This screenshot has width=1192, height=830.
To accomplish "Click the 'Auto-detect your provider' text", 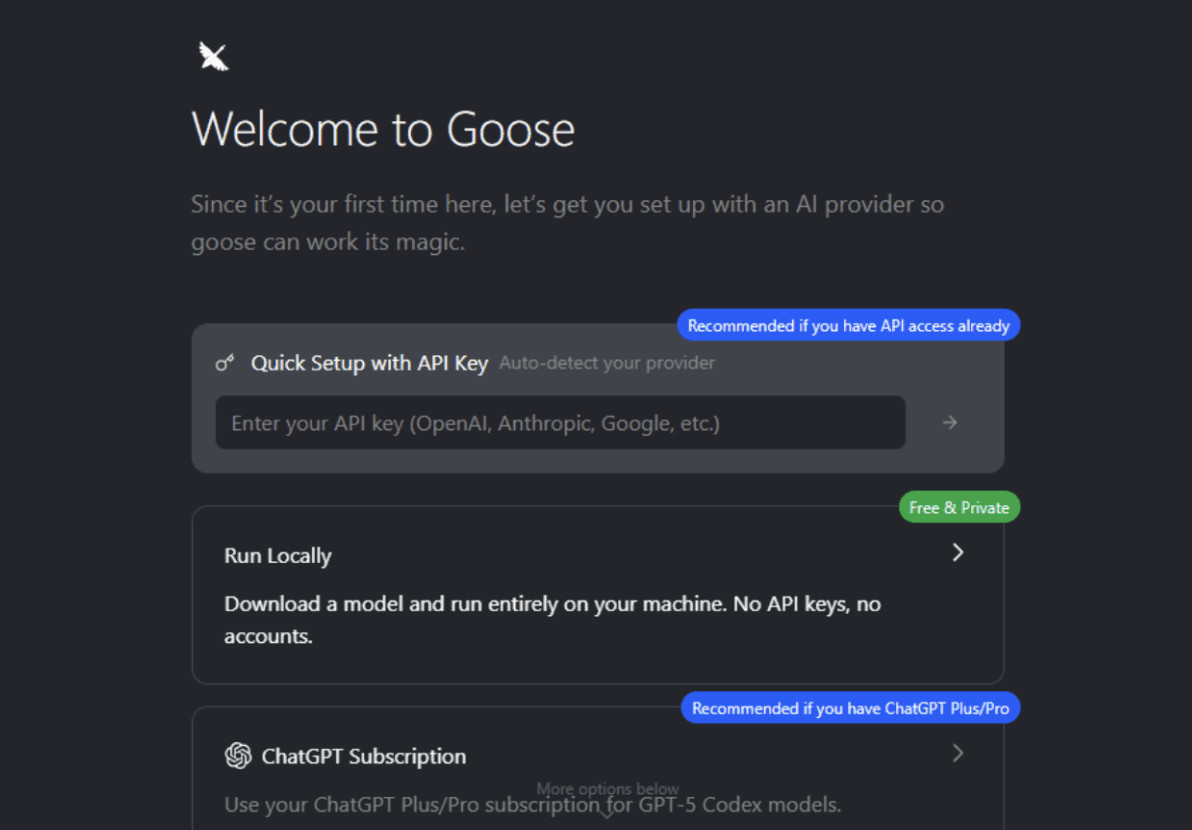I will tap(606, 363).
